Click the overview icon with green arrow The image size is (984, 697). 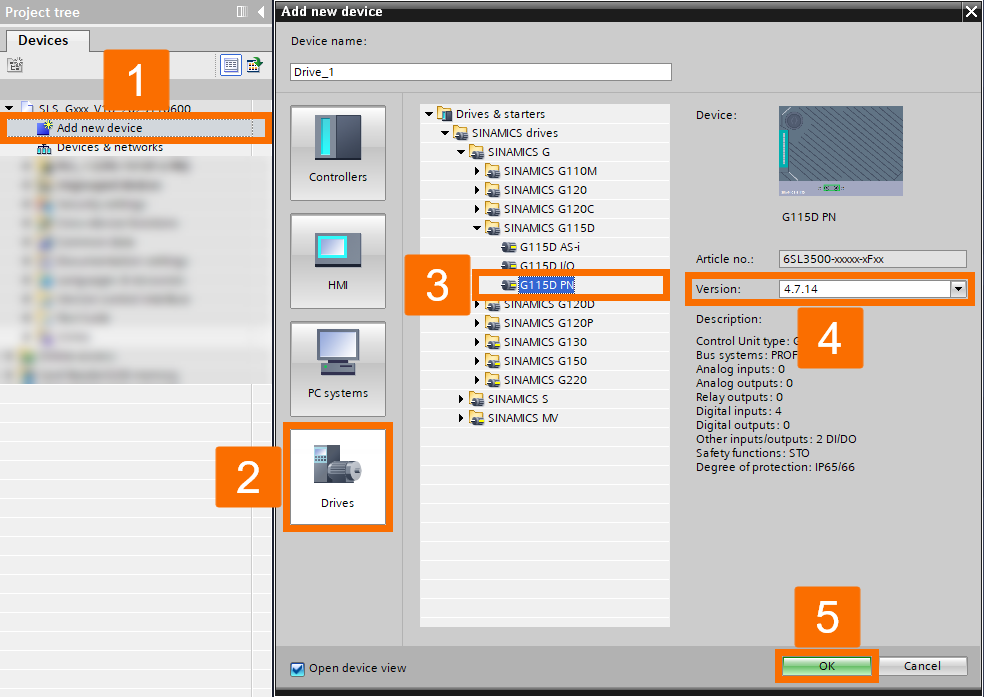[254, 65]
